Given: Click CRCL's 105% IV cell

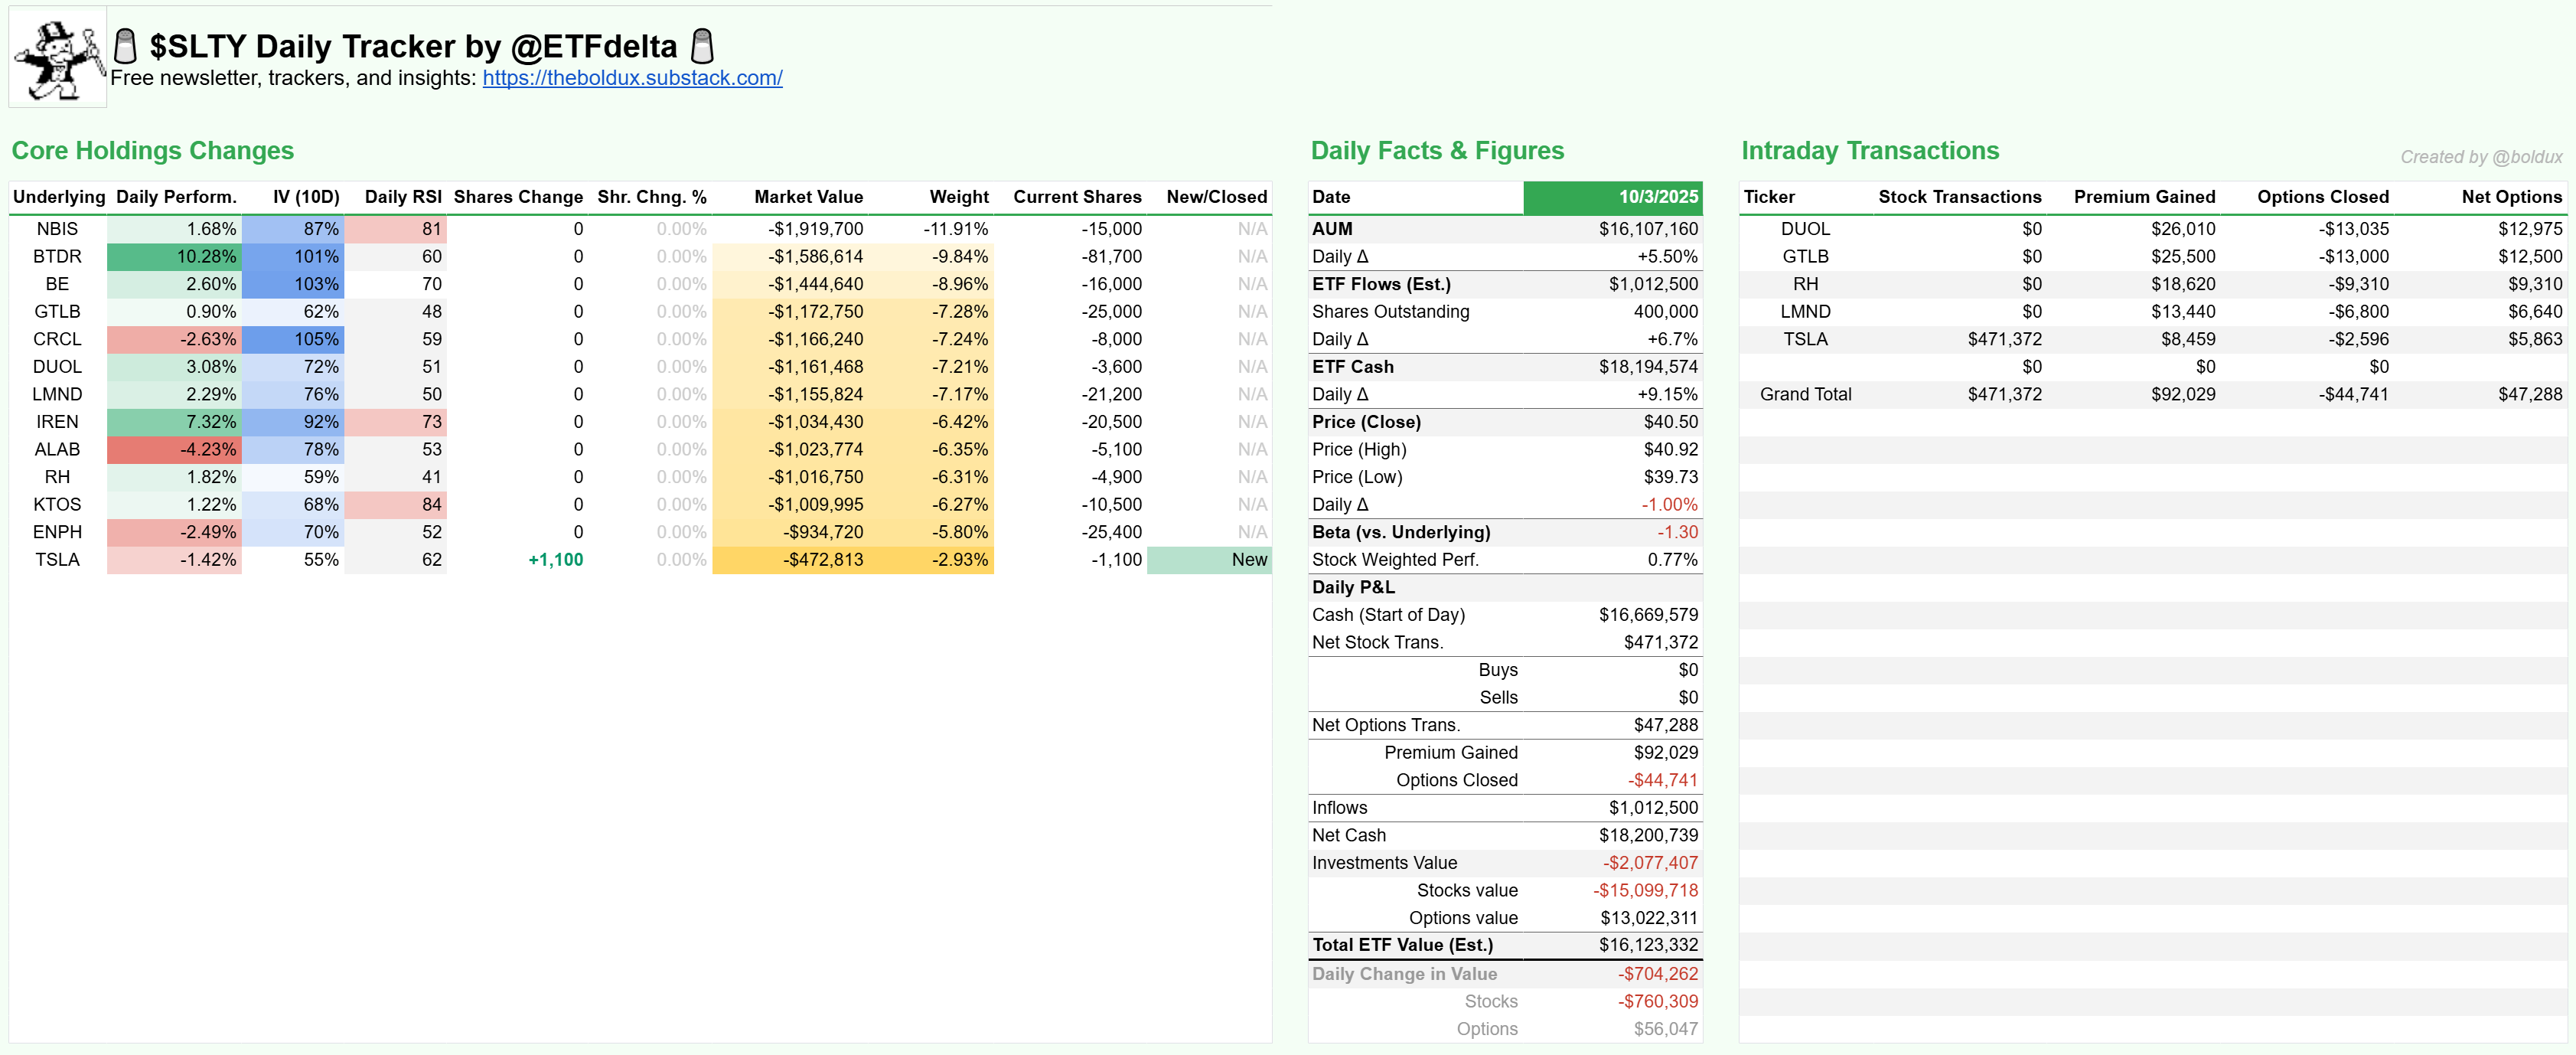Looking at the screenshot, I should 294,339.
